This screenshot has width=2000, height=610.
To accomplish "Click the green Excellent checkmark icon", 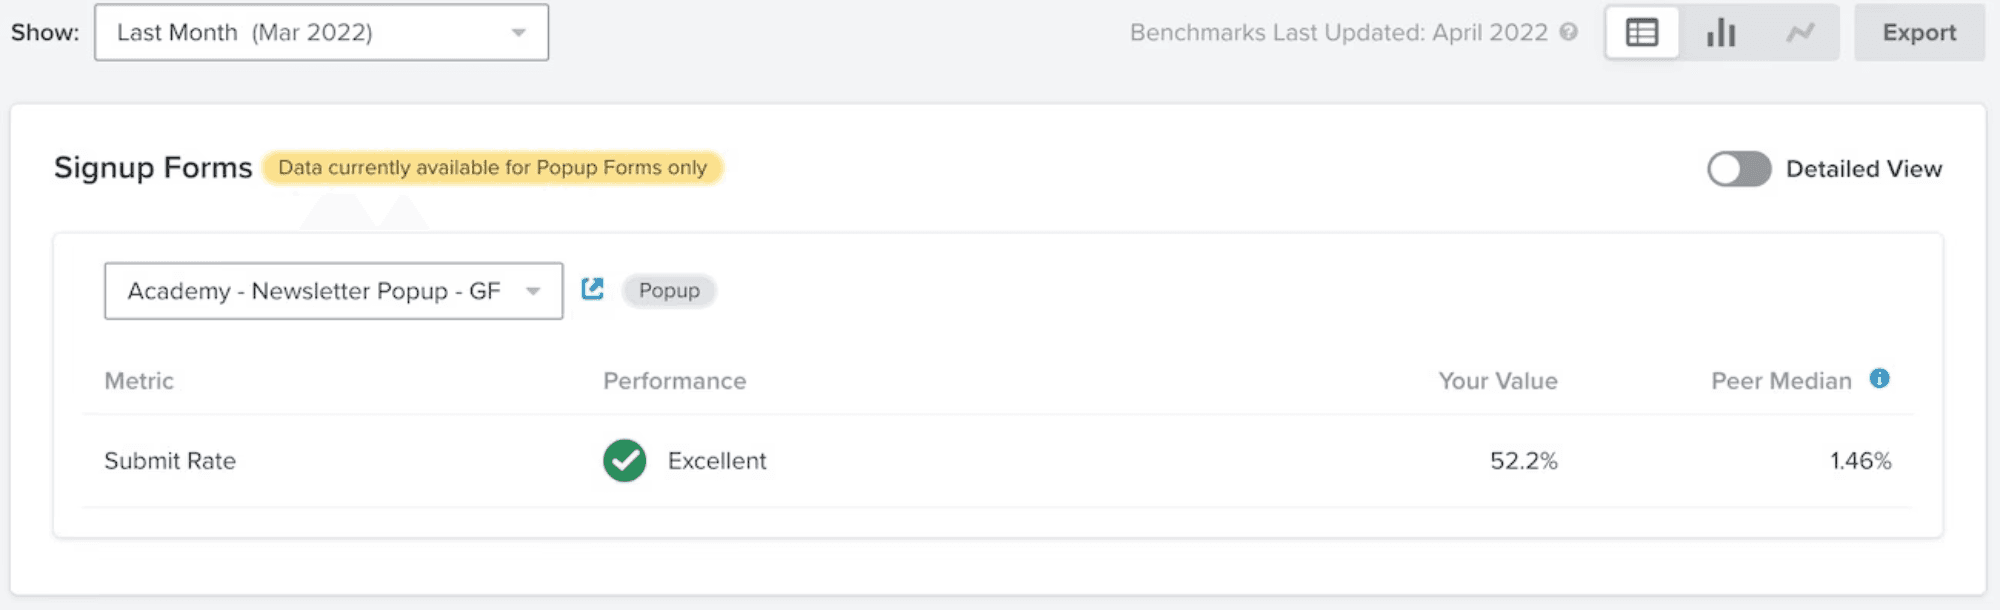I will coord(624,461).
